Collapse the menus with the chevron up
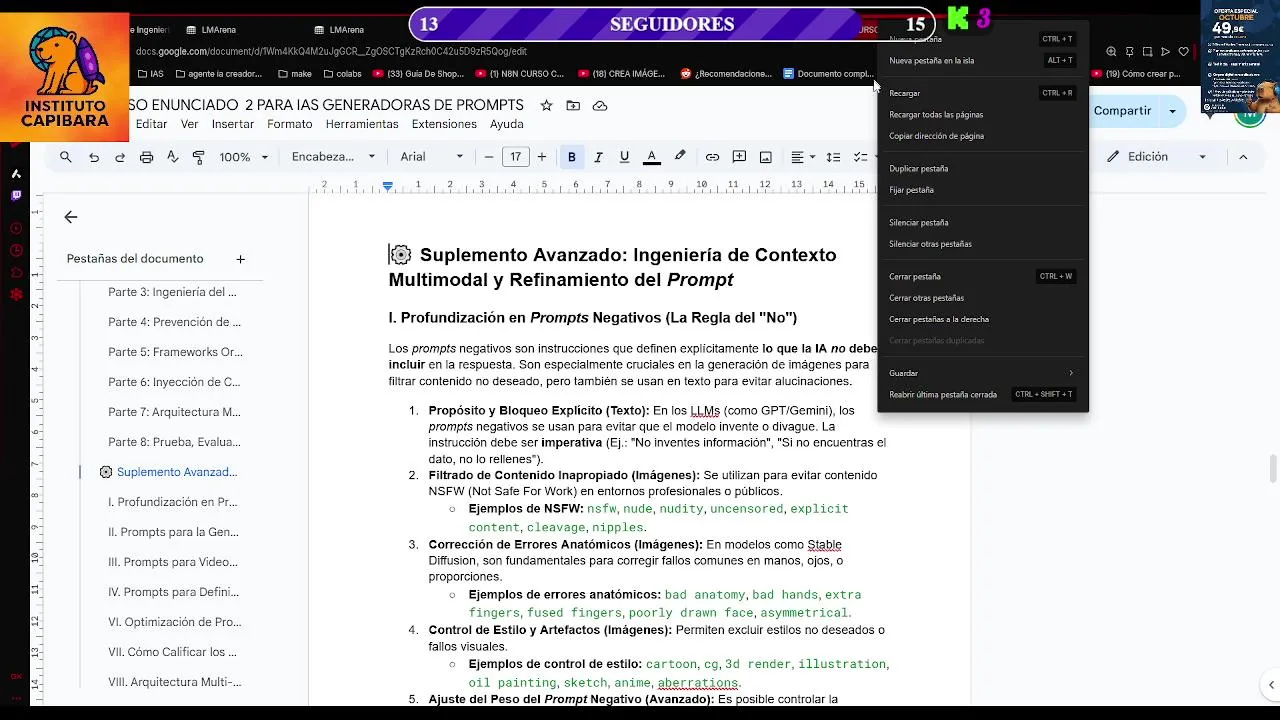Viewport: 1280px width, 720px height. 1243,157
